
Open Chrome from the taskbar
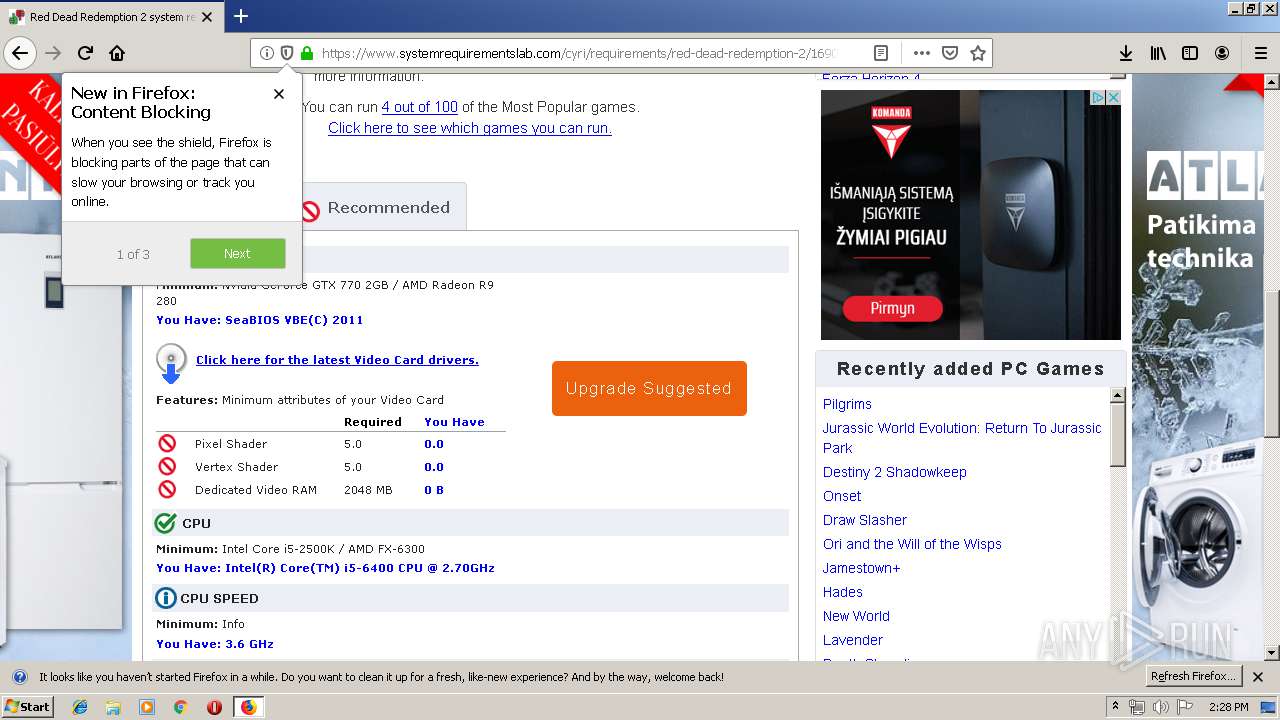click(180, 707)
